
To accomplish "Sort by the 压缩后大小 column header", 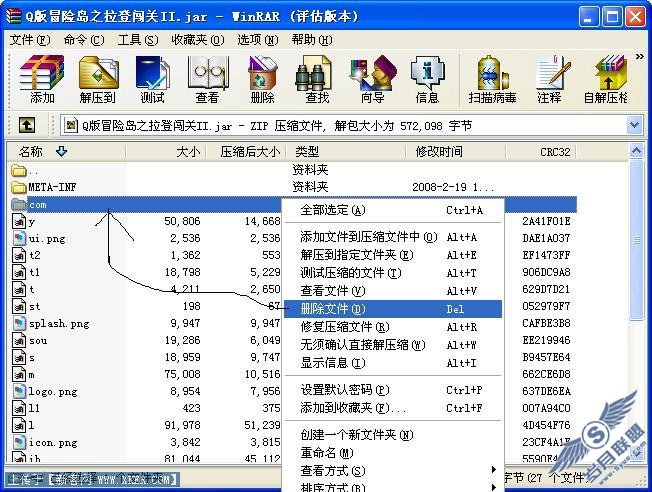I will pyautogui.click(x=246, y=152).
